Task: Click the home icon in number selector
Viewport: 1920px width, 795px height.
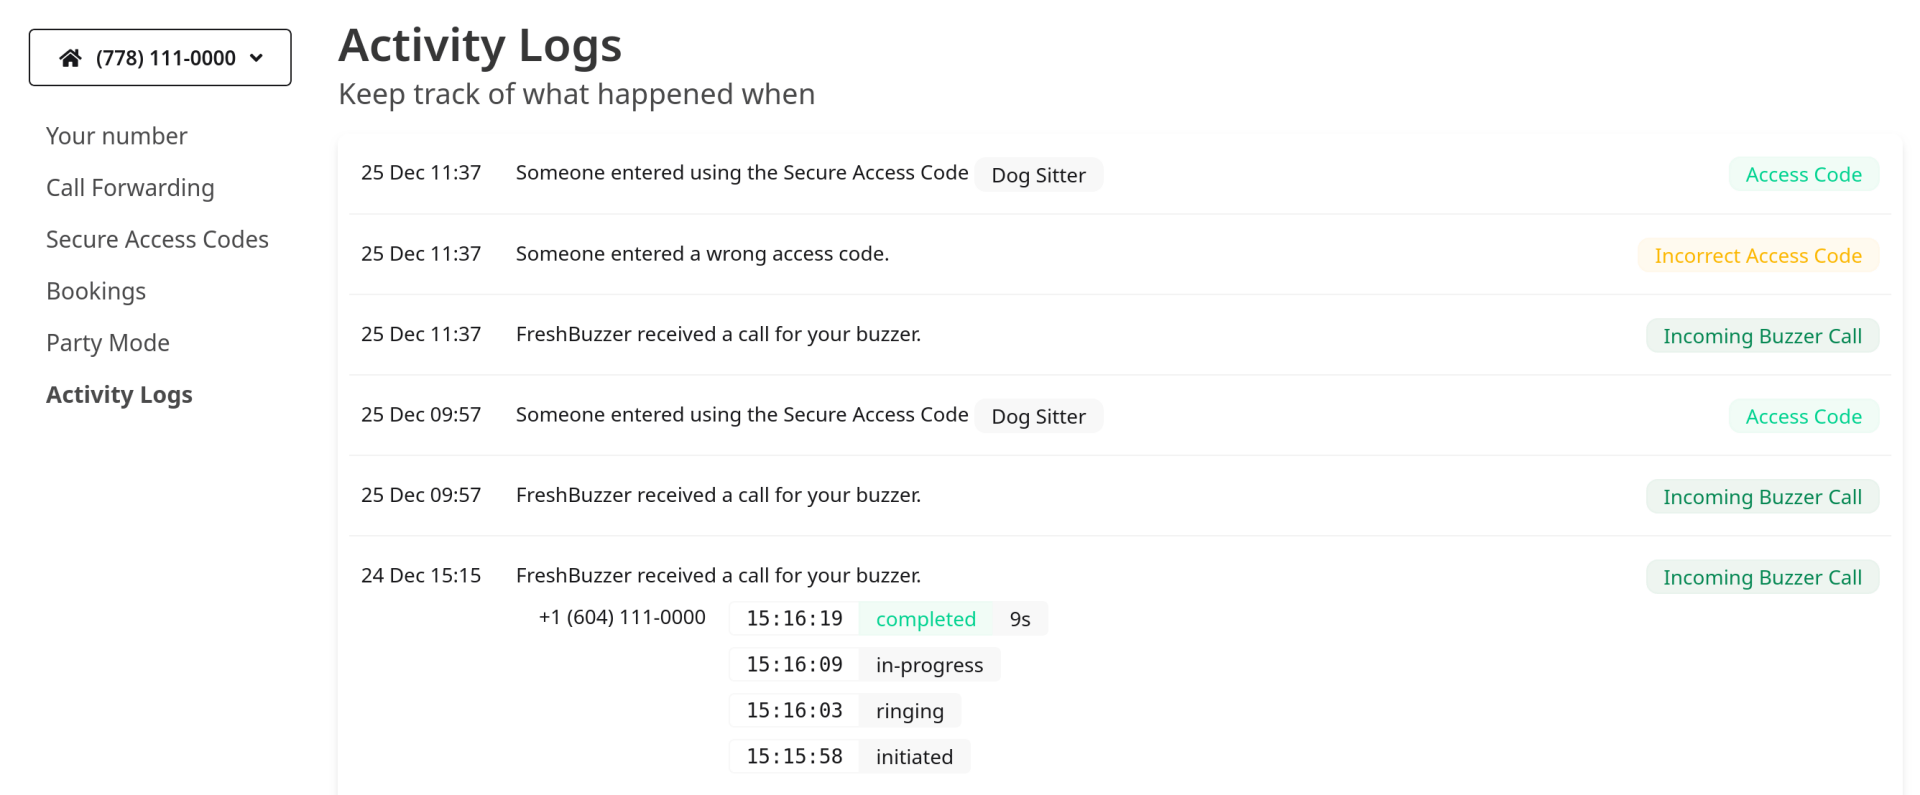Action: [70, 58]
